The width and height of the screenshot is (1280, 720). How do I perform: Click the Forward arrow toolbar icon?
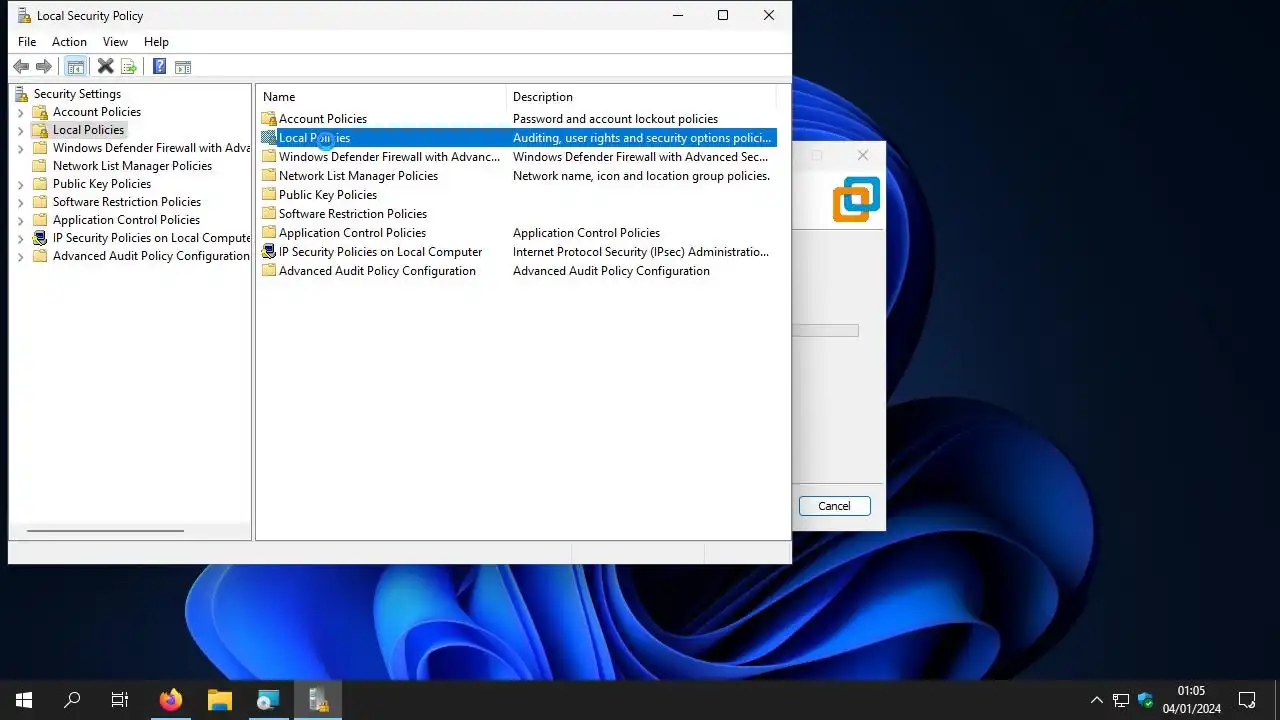click(44, 67)
